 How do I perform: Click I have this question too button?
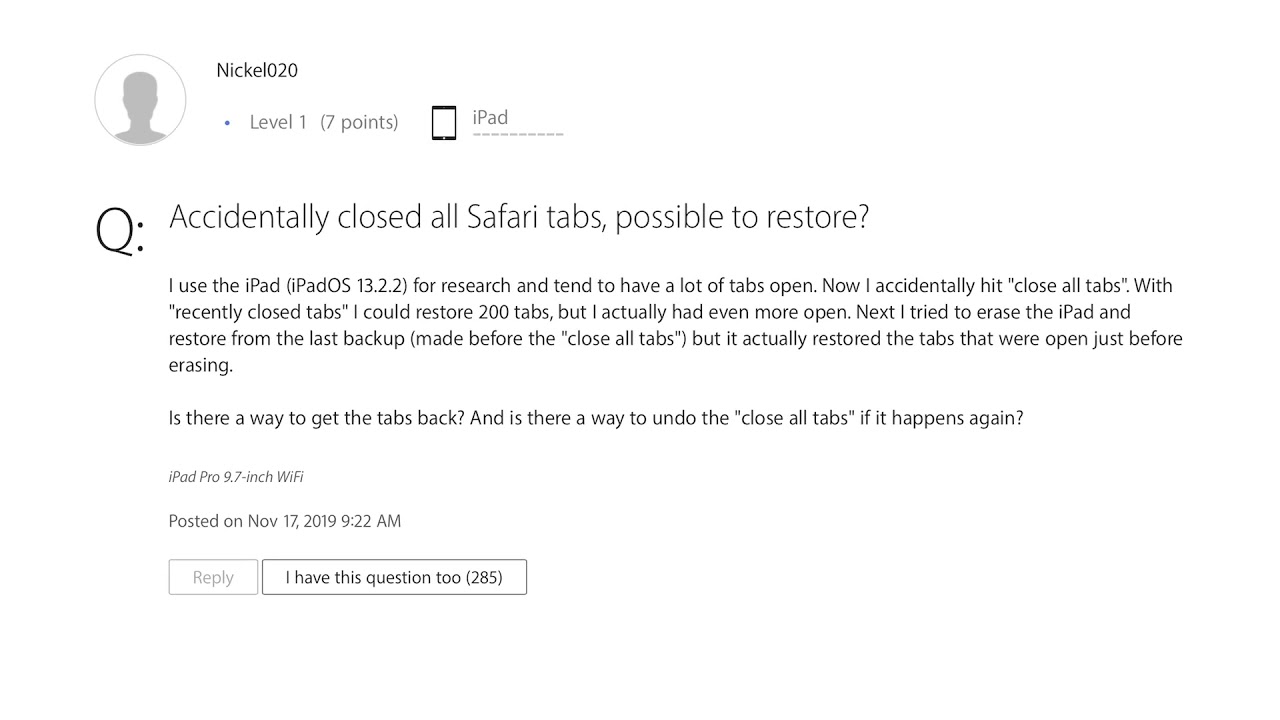(394, 577)
